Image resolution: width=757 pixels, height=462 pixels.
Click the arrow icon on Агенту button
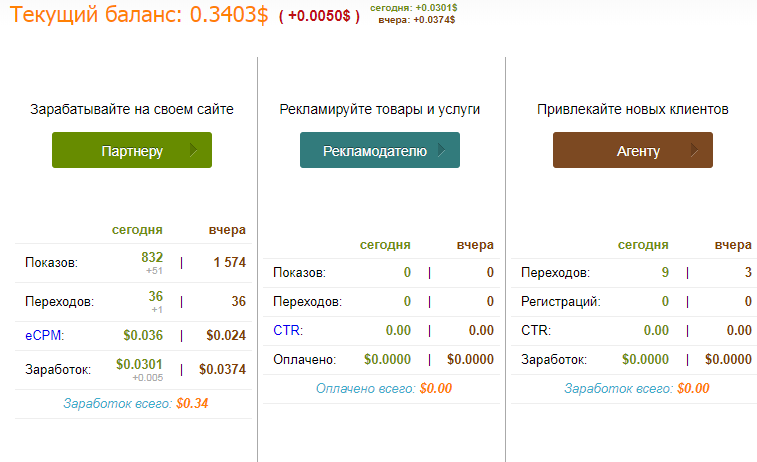click(694, 151)
